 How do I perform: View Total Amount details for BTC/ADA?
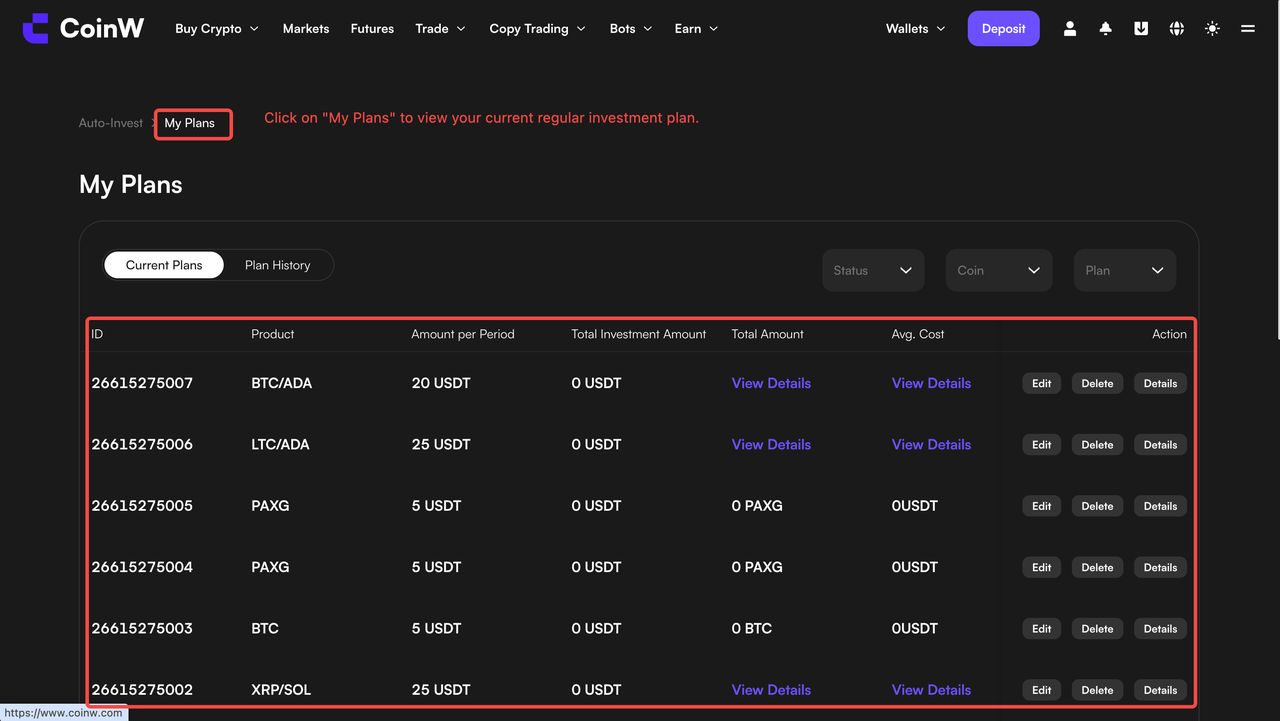(771, 383)
